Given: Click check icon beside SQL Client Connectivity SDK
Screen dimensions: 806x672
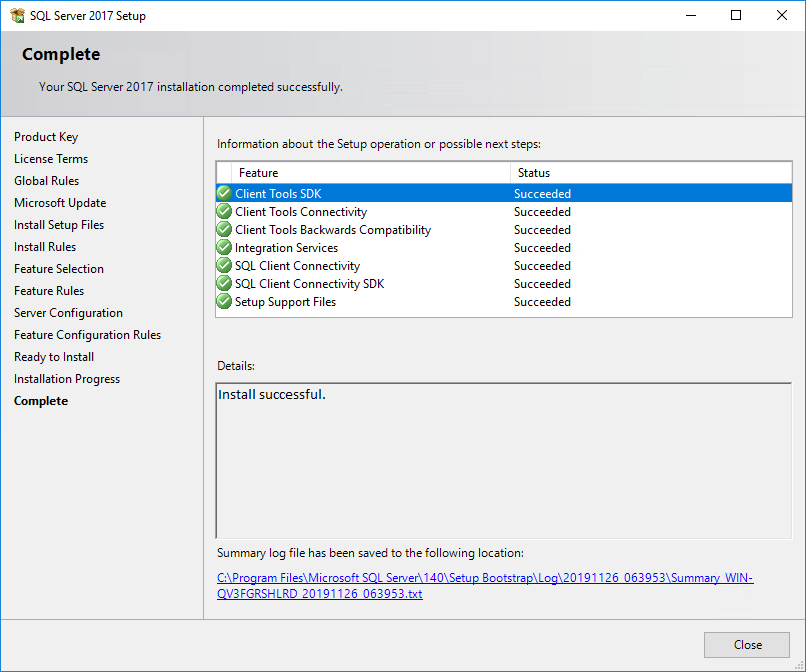Looking at the screenshot, I should (224, 283).
